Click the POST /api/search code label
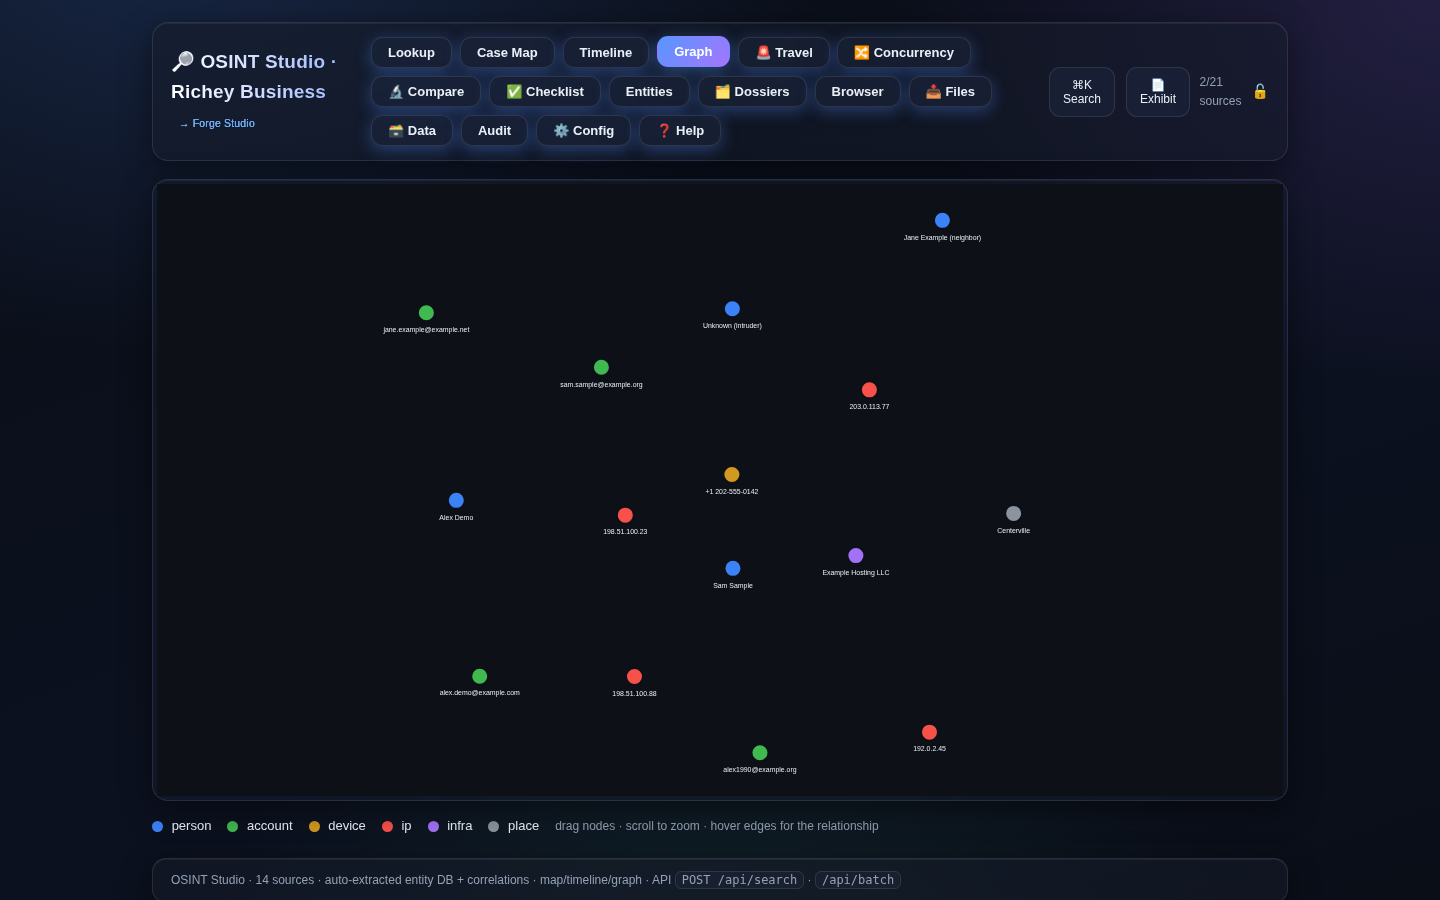This screenshot has width=1440, height=900. point(739,880)
